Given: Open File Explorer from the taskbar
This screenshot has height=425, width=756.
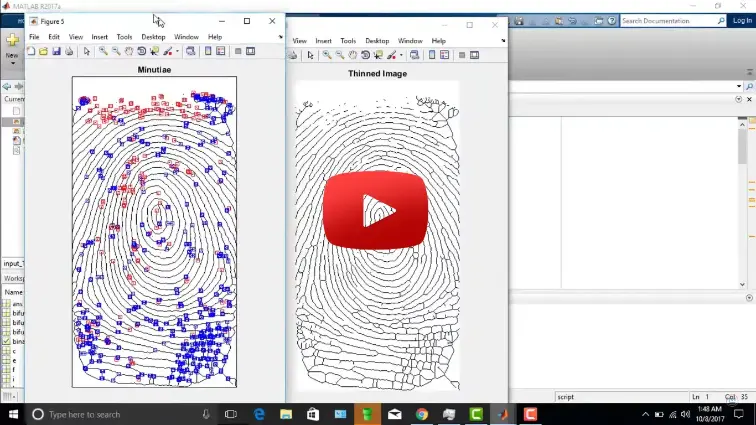Looking at the screenshot, I should [286, 414].
